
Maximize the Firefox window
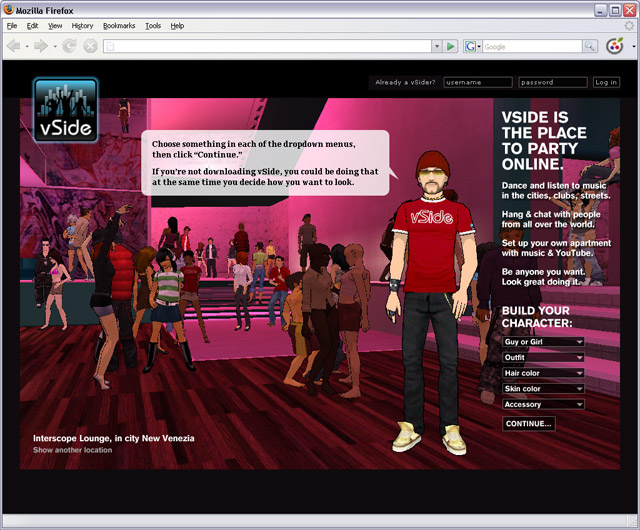click(615, 10)
